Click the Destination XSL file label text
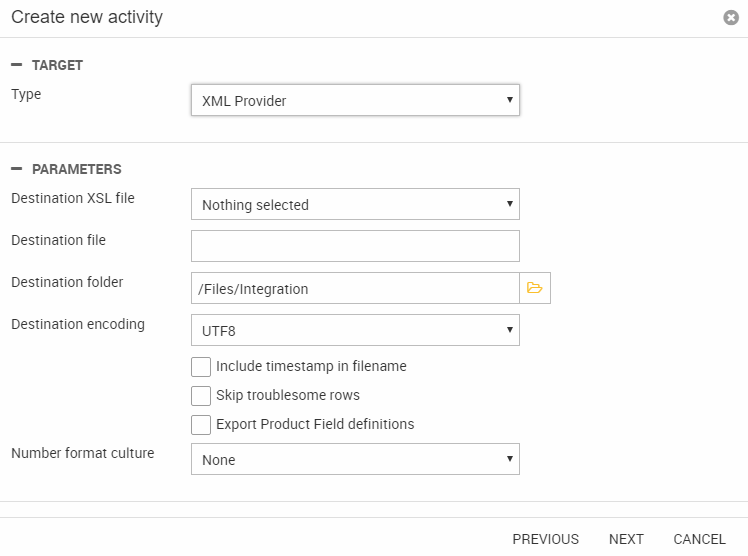Viewport: 748px width, 556px height. point(72,198)
